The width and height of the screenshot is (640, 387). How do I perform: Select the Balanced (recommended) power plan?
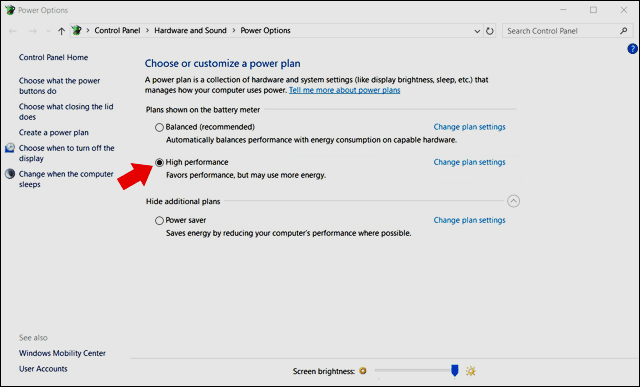pyautogui.click(x=159, y=127)
